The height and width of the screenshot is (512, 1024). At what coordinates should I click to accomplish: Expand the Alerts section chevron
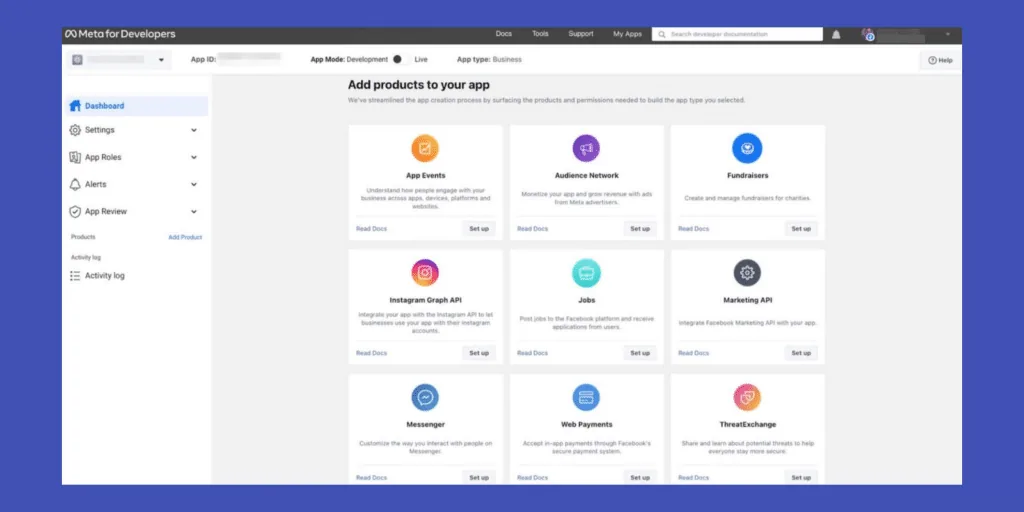click(194, 184)
